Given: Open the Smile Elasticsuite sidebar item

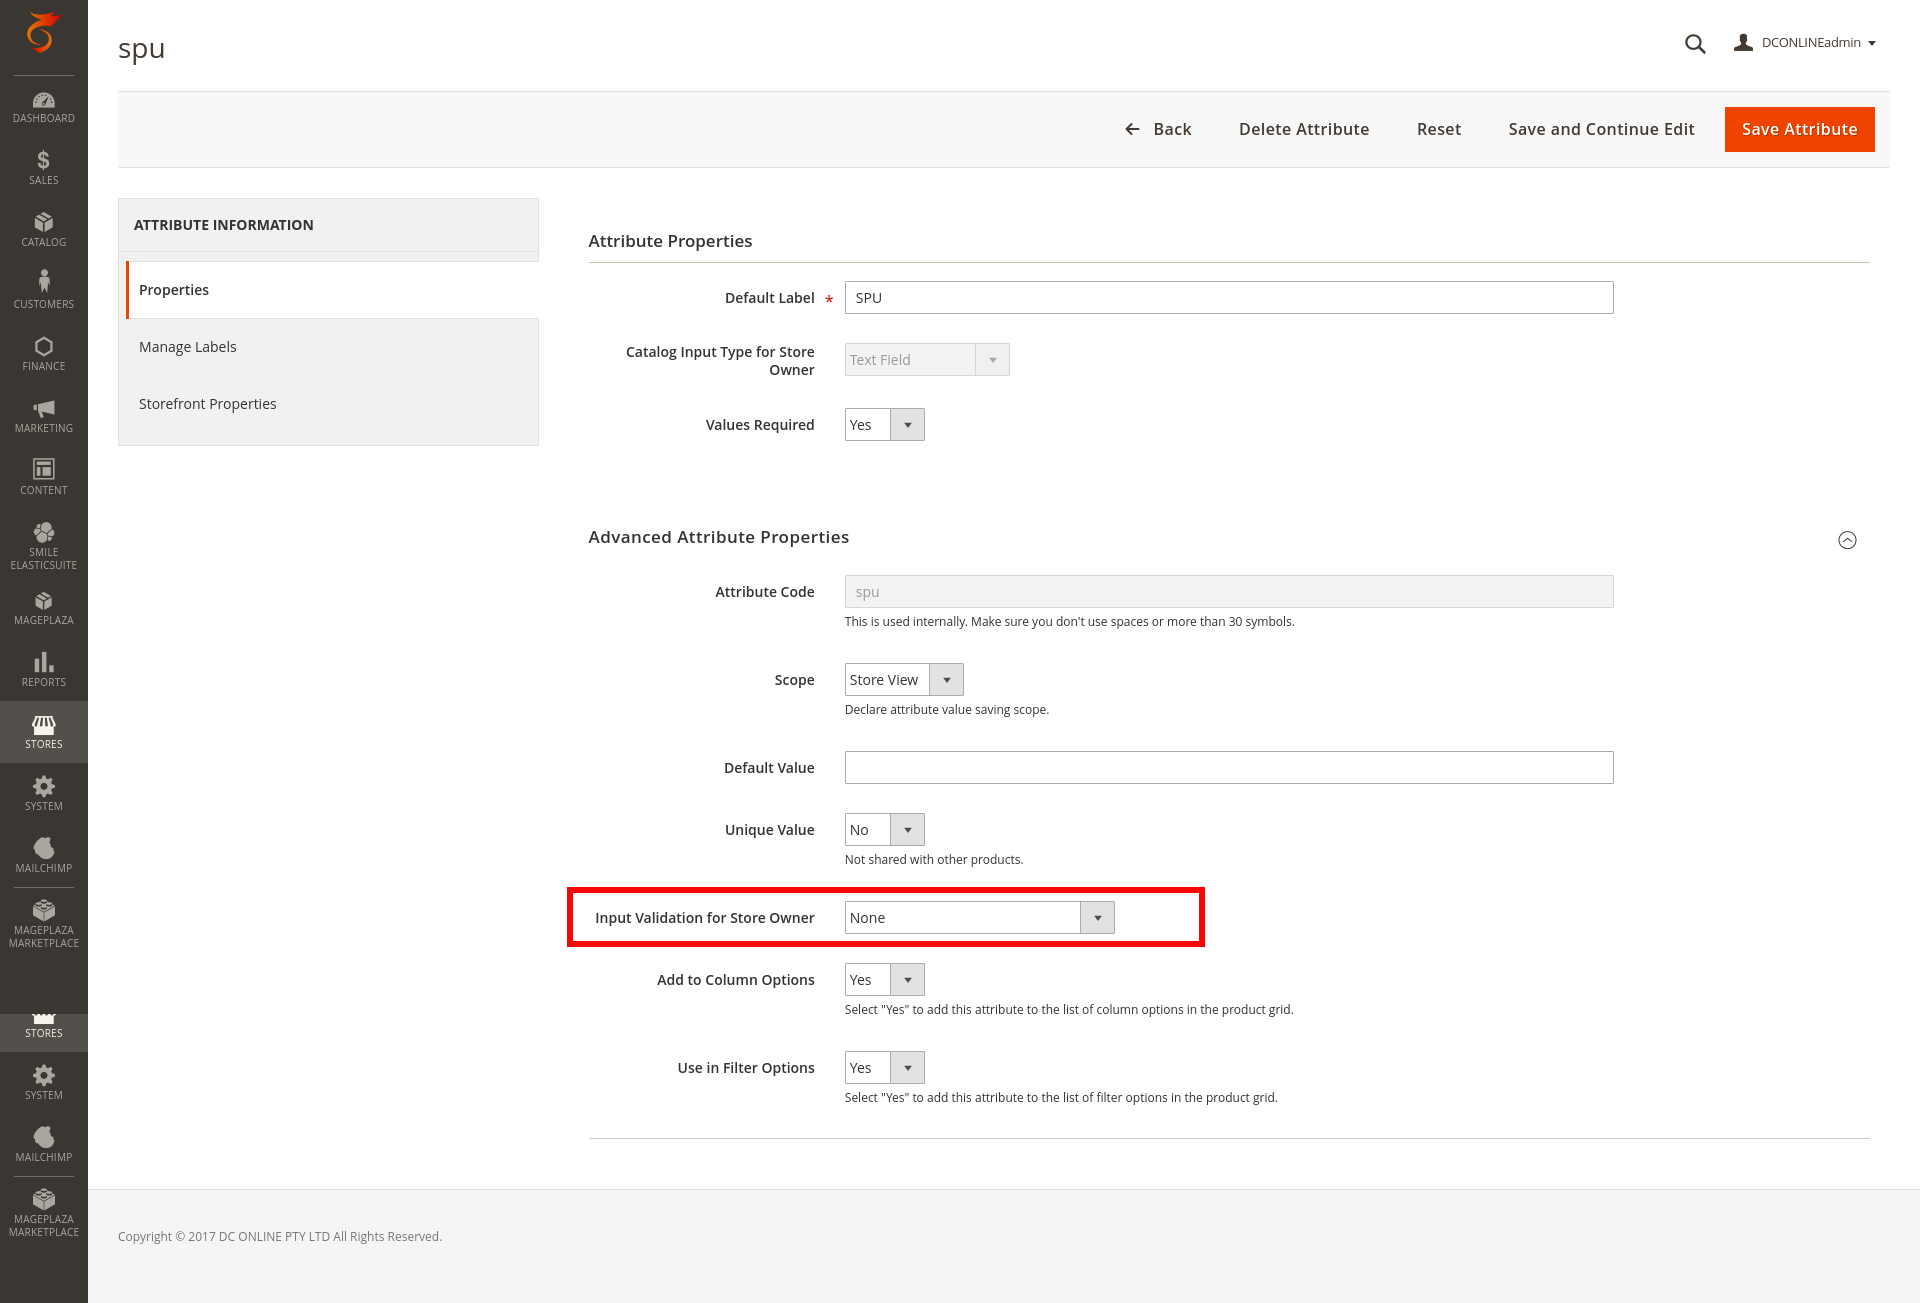Looking at the screenshot, I should pyautogui.click(x=43, y=540).
